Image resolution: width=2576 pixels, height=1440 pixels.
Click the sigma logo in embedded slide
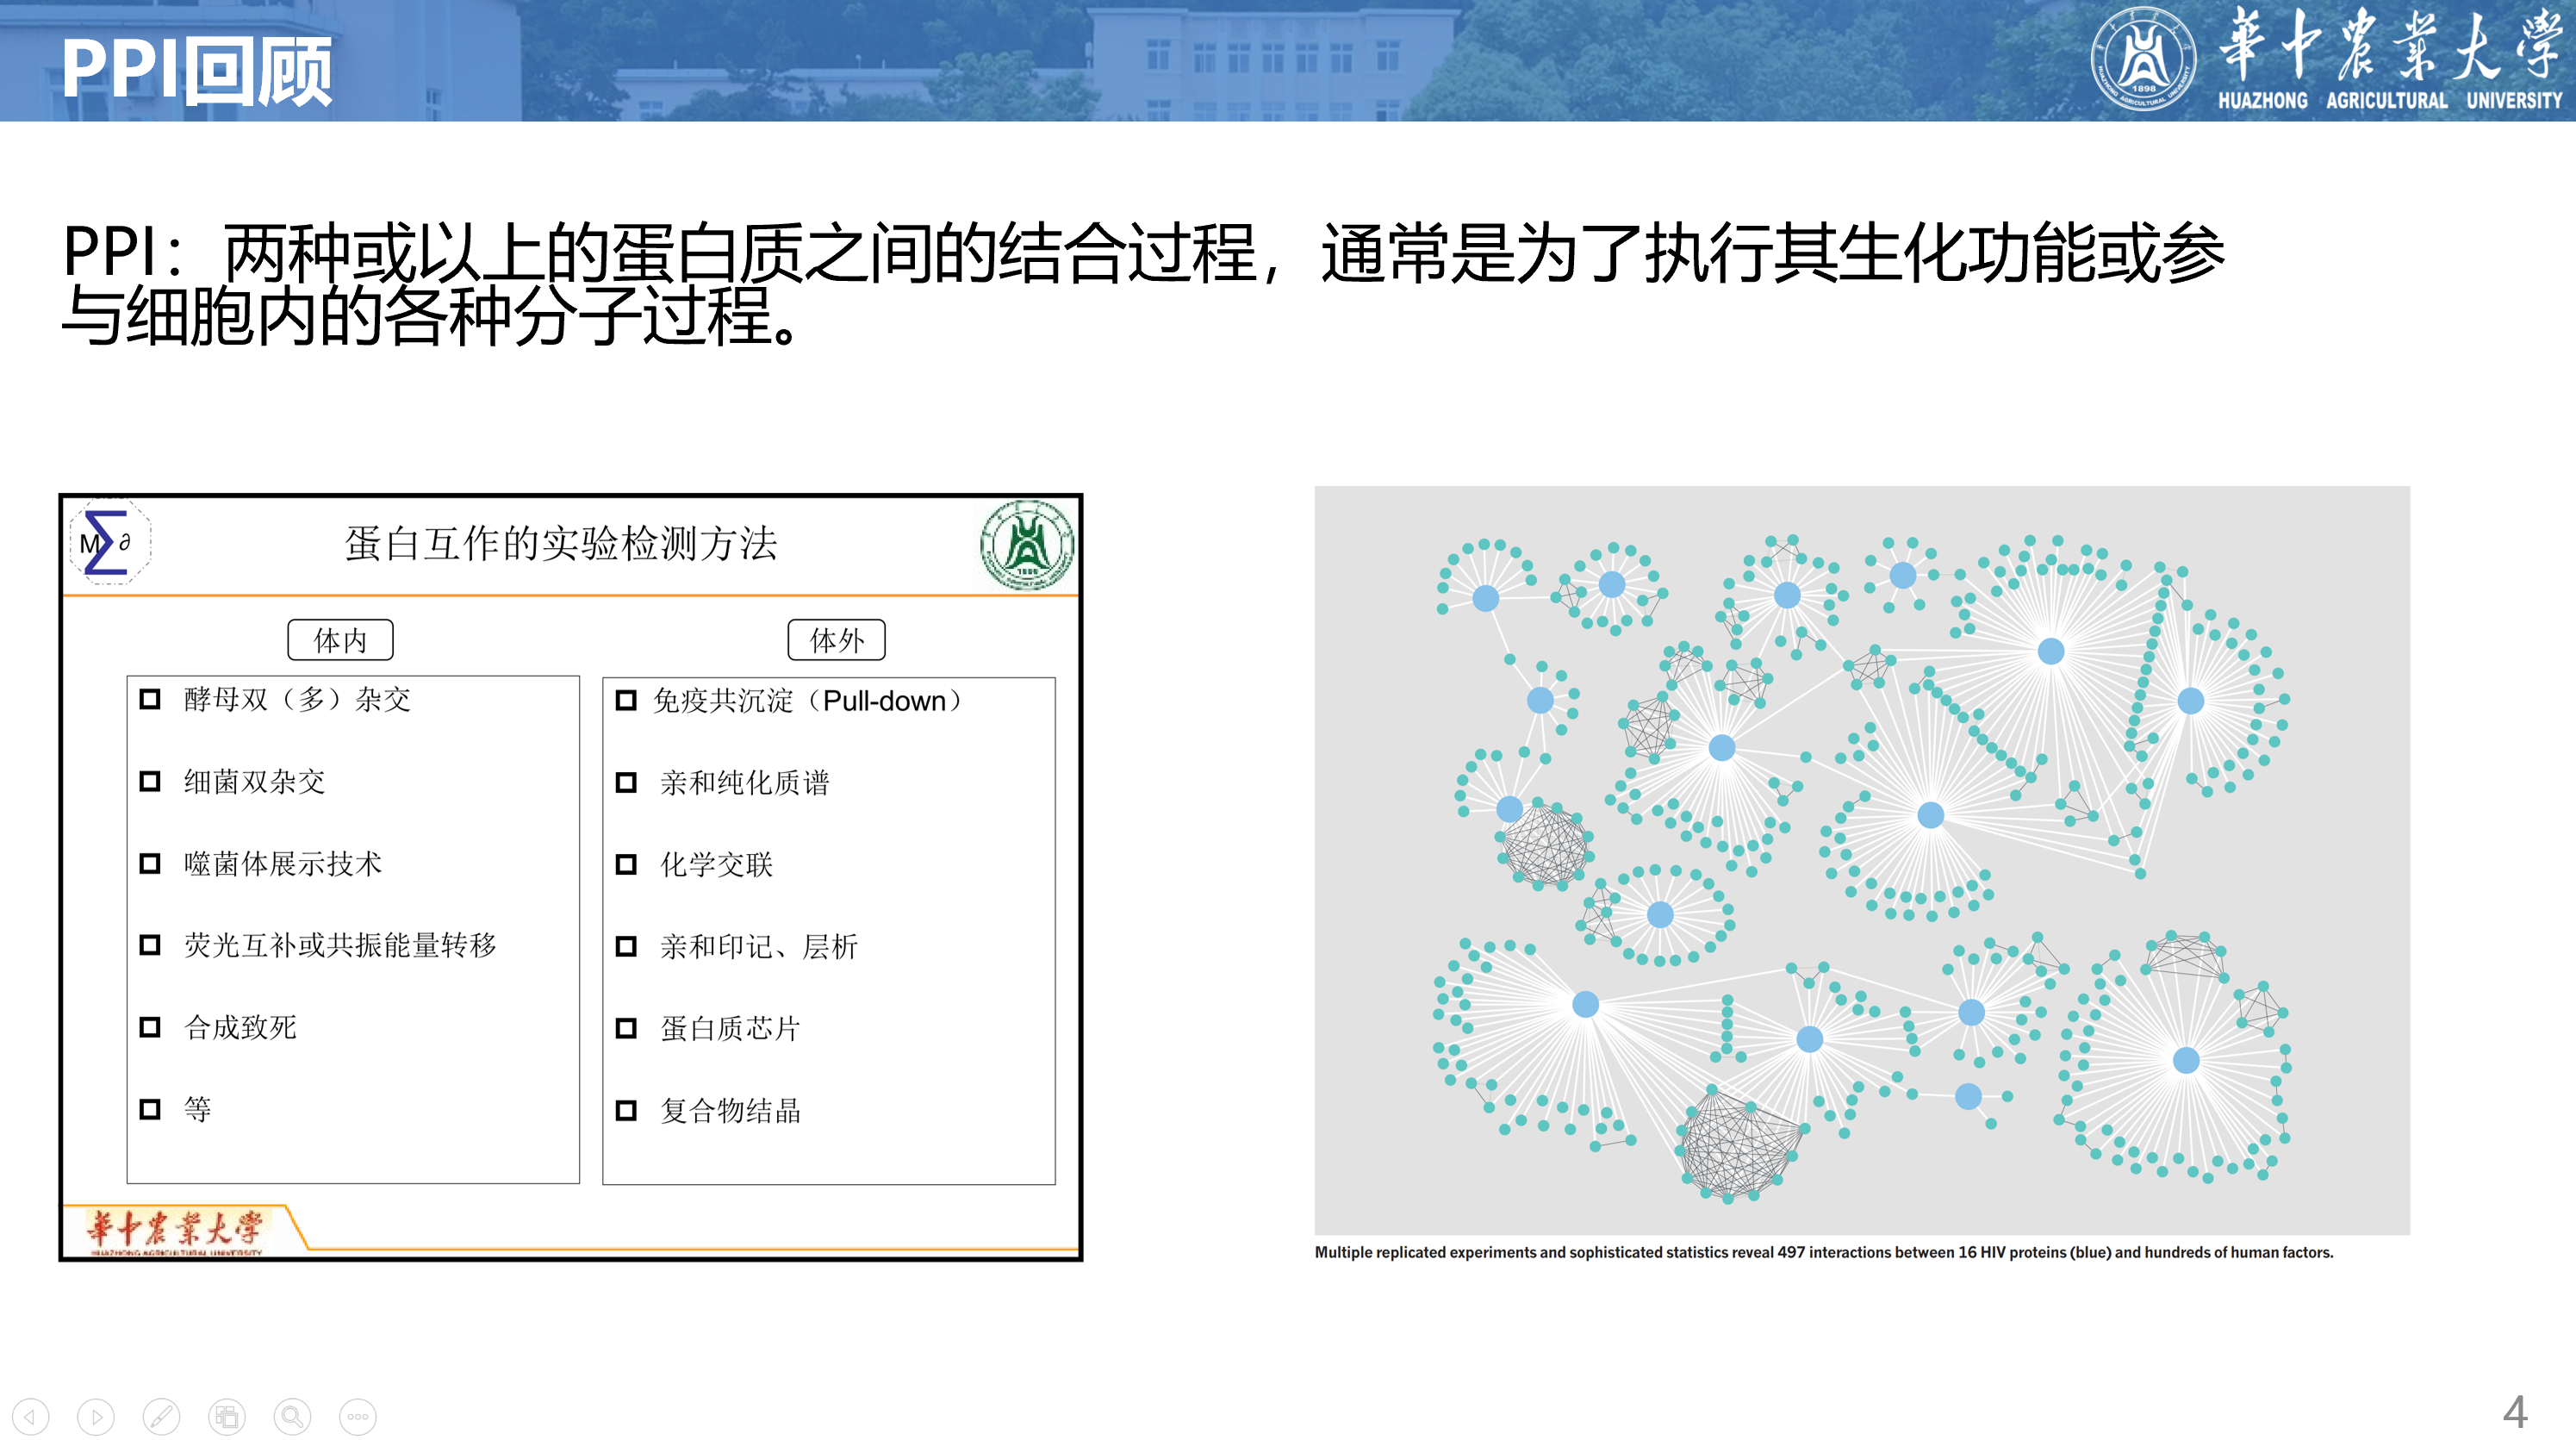(x=109, y=543)
